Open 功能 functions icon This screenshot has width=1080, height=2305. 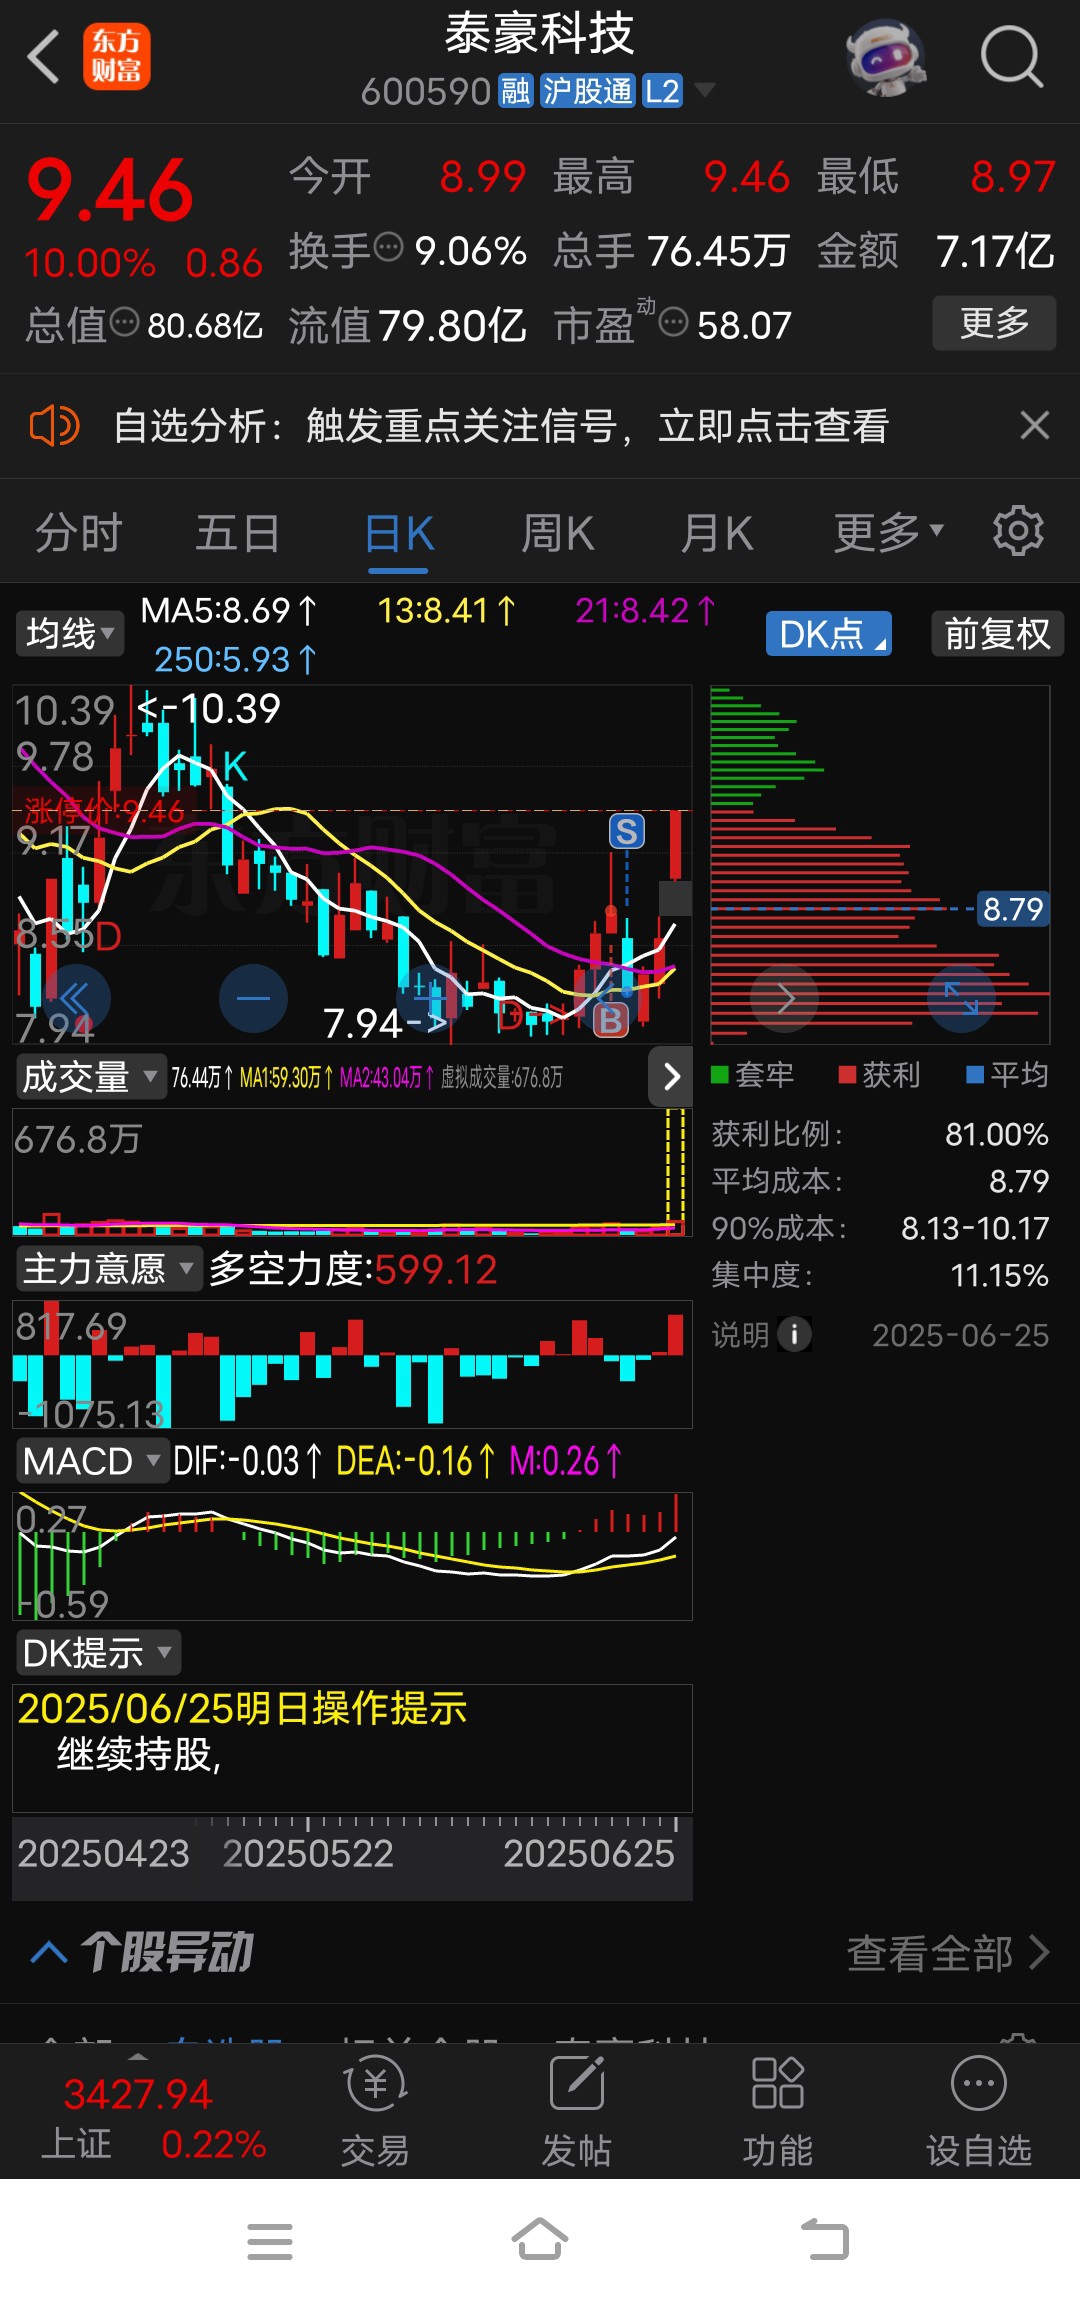pyautogui.click(x=778, y=2112)
